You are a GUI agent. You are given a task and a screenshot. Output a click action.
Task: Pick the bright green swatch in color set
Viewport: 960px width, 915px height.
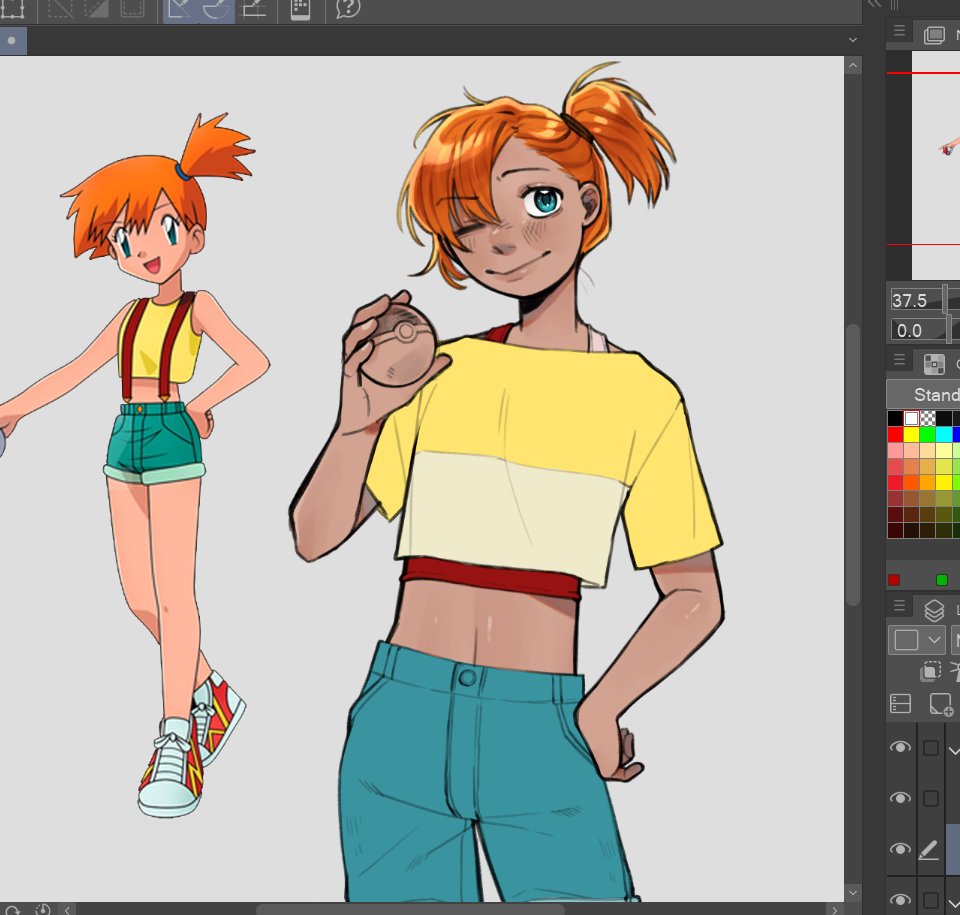[928, 435]
